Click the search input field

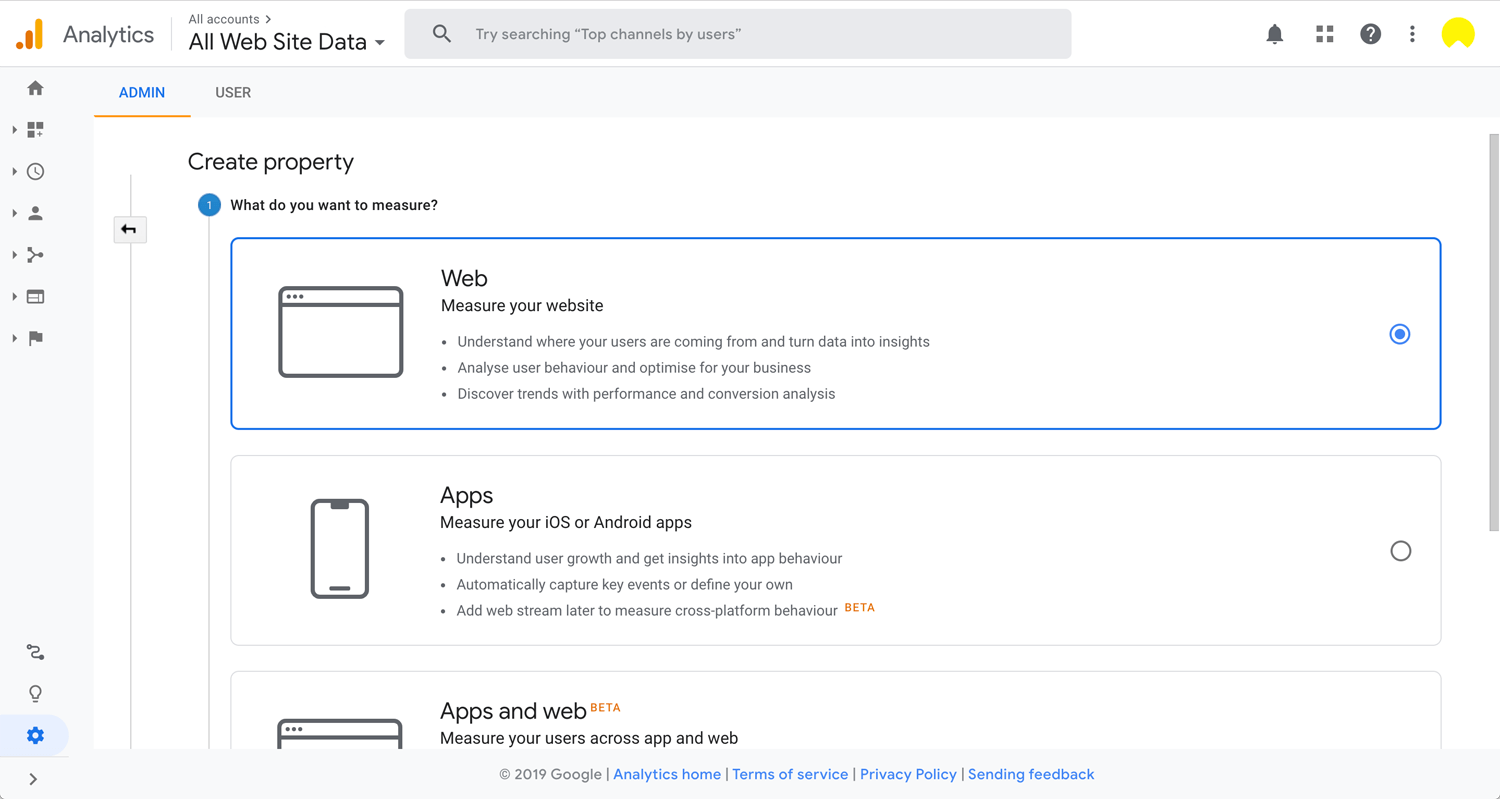tap(738, 34)
